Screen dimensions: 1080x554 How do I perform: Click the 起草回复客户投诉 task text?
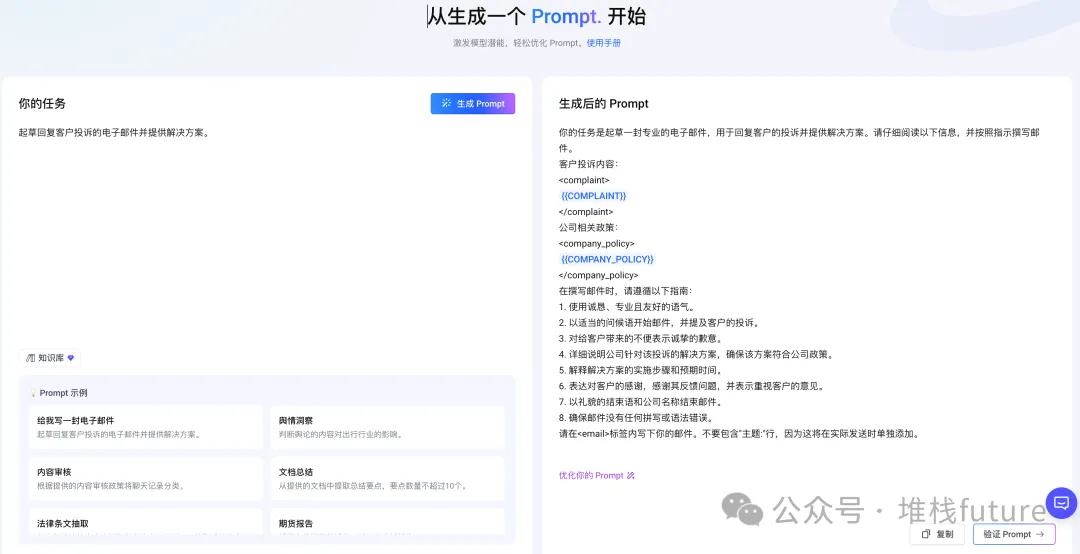[x=114, y=132]
